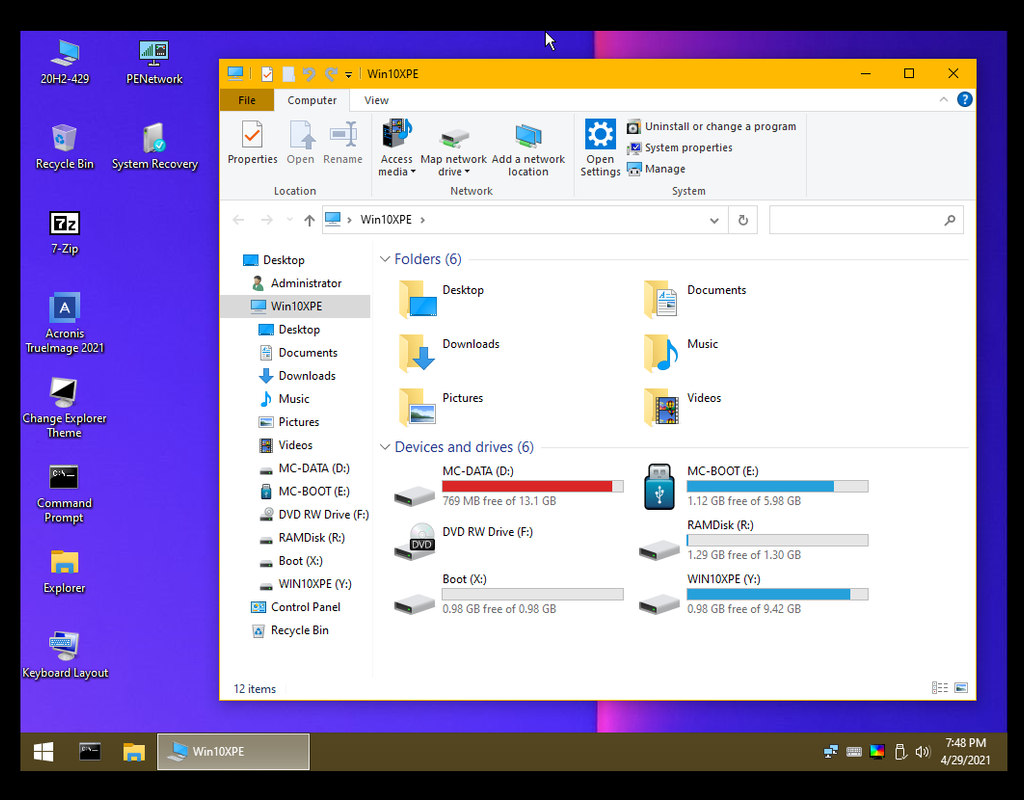Viewport: 1024px width, 800px height.
Task: Click the volume speaker tray icon
Action: [x=922, y=752]
